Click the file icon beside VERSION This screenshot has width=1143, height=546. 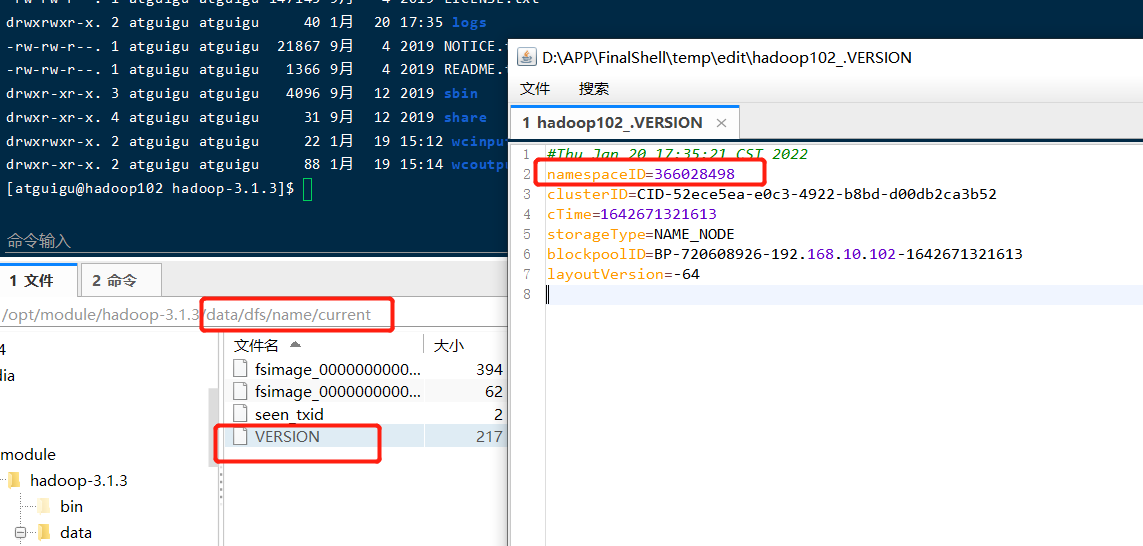pos(240,437)
